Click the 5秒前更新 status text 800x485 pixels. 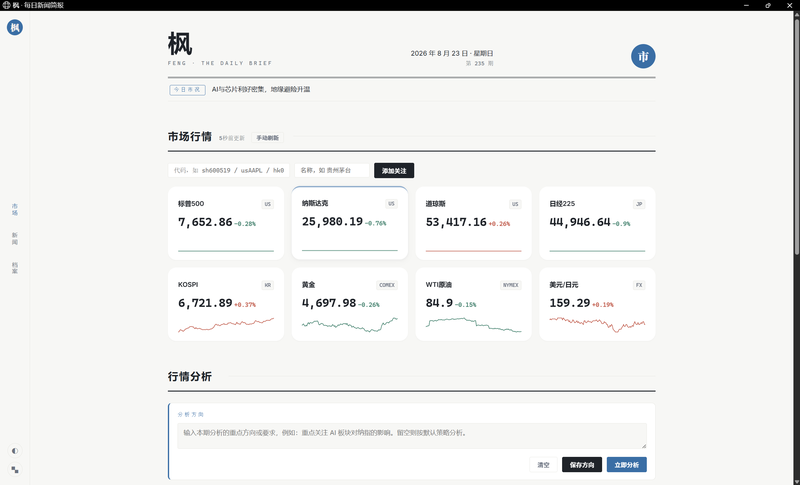click(x=232, y=138)
